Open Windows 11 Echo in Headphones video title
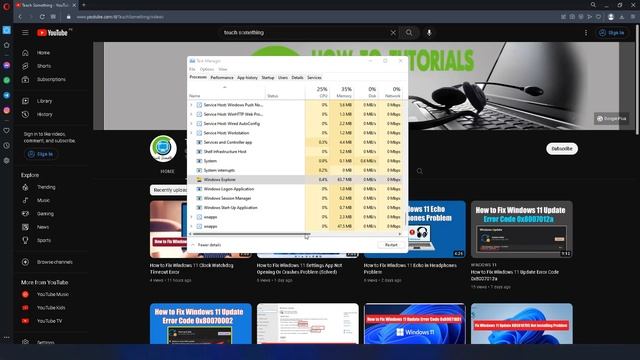The width and height of the screenshot is (640, 360). point(410,269)
